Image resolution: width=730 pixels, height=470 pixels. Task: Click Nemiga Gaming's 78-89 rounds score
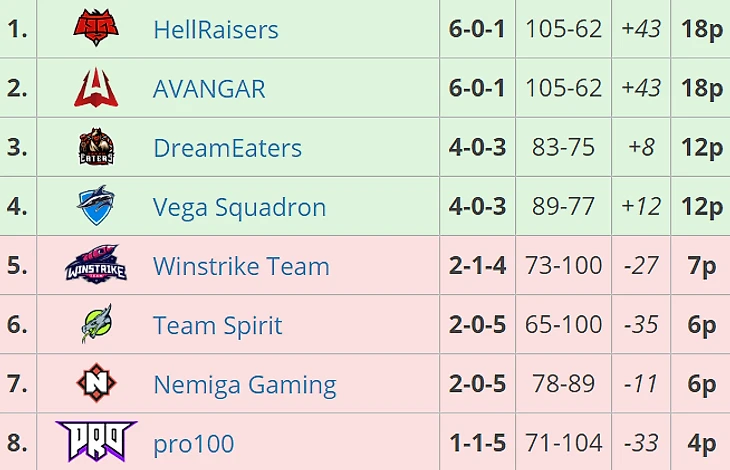564,384
